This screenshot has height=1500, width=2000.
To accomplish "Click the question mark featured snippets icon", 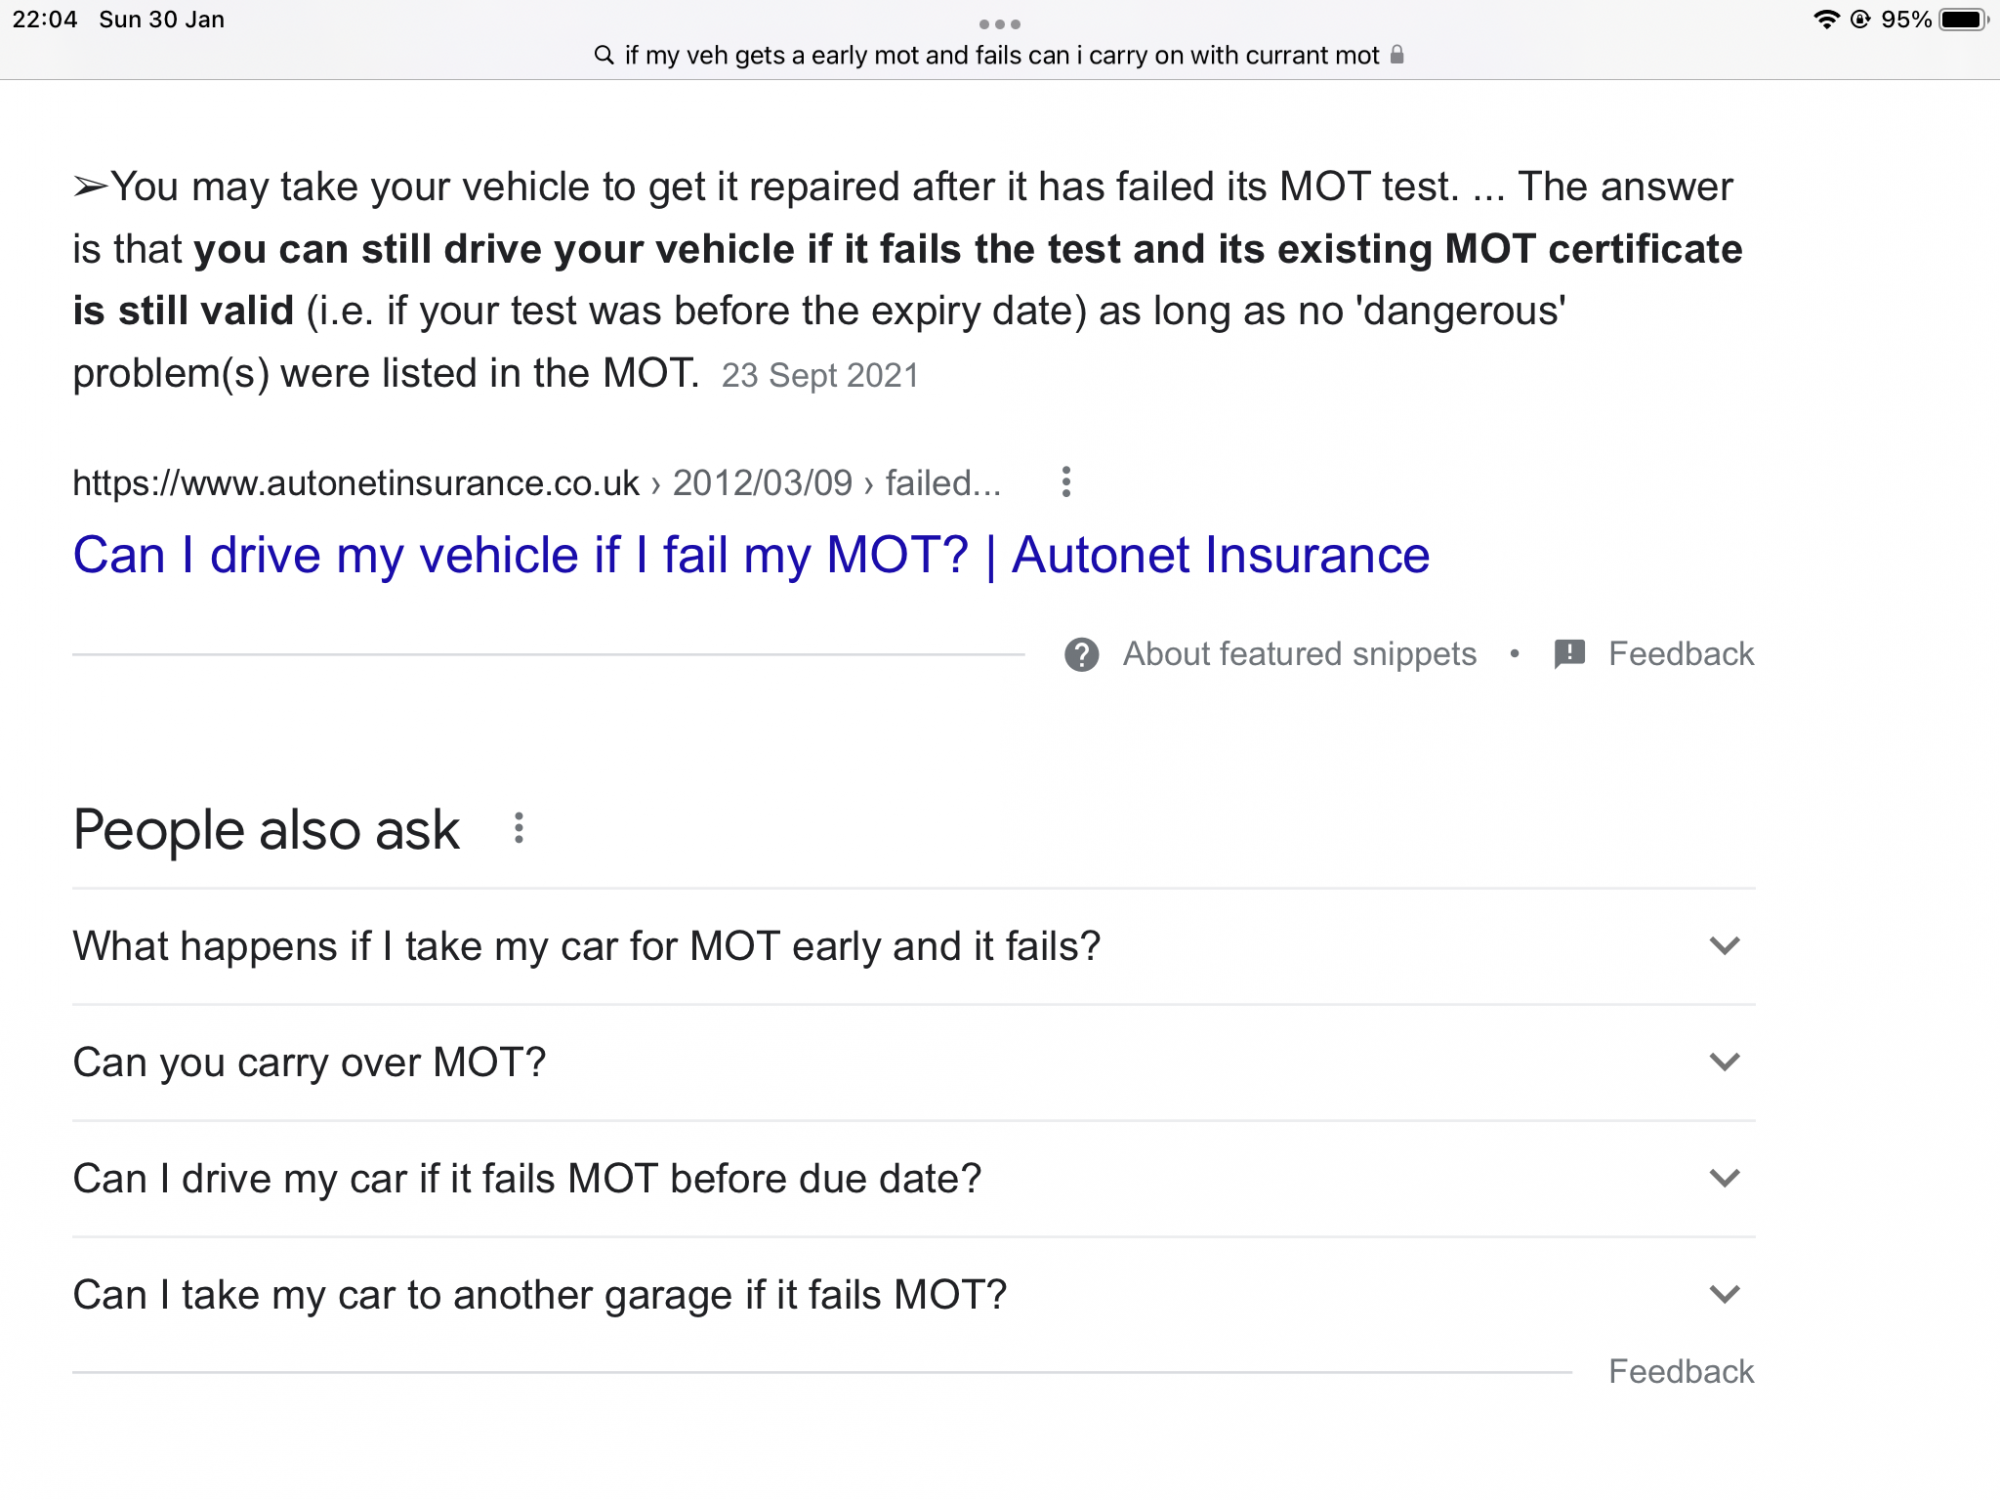I will tap(1081, 655).
